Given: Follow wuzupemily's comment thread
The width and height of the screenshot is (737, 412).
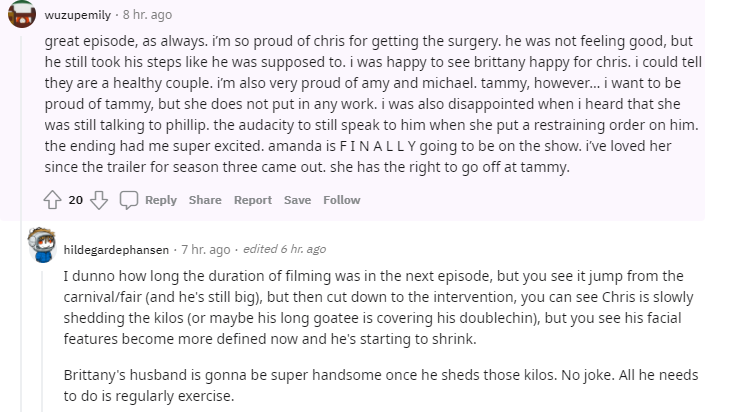Looking at the screenshot, I should pyautogui.click(x=341, y=200).
